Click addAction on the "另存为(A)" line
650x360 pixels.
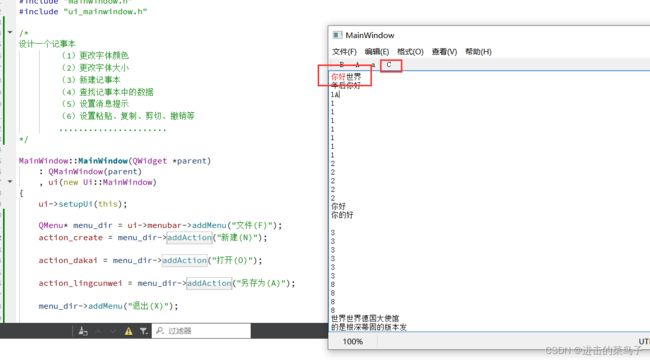(209, 283)
